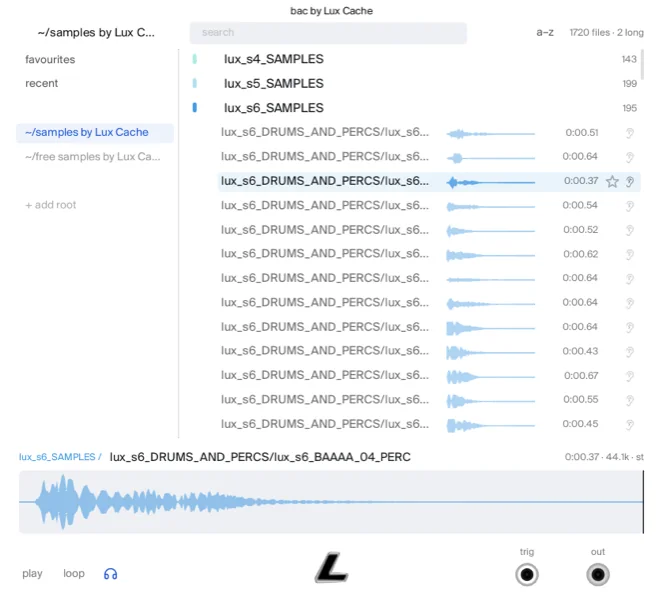Click the waveform thumbnail of the 0:00.45 sample
Viewport: 663px width, 600px height.
pyautogui.click(x=490, y=425)
